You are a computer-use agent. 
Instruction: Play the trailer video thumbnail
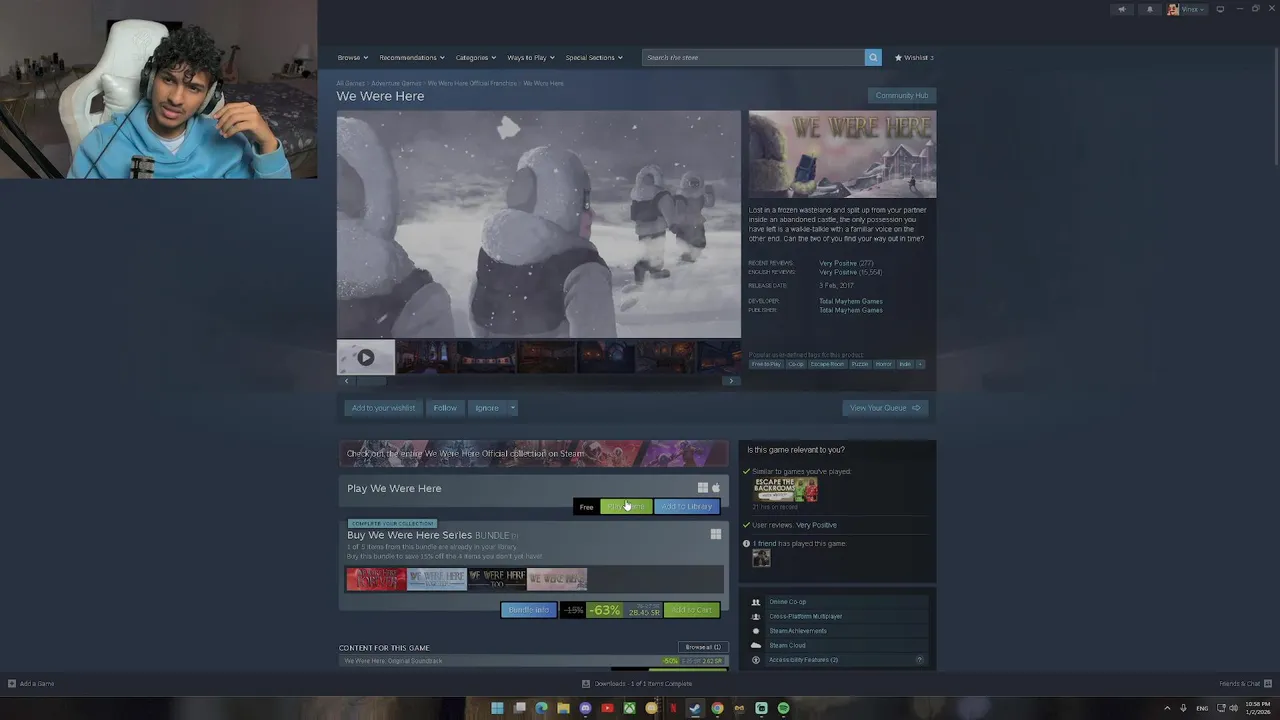tap(366, 357)
